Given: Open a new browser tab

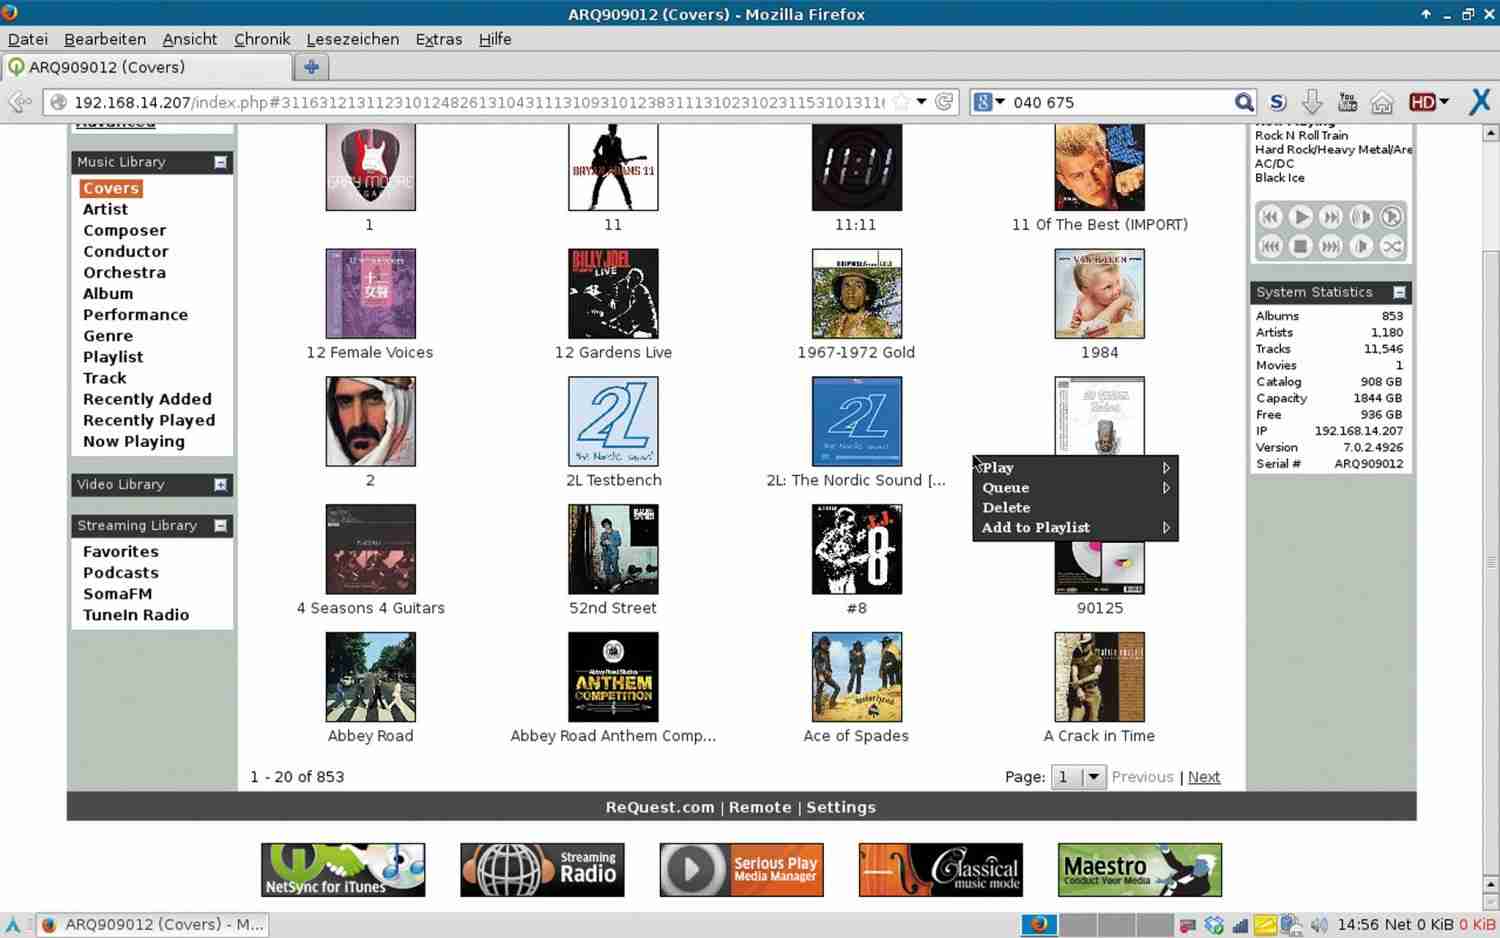Looking at the screenshot, I should point(311,67).
